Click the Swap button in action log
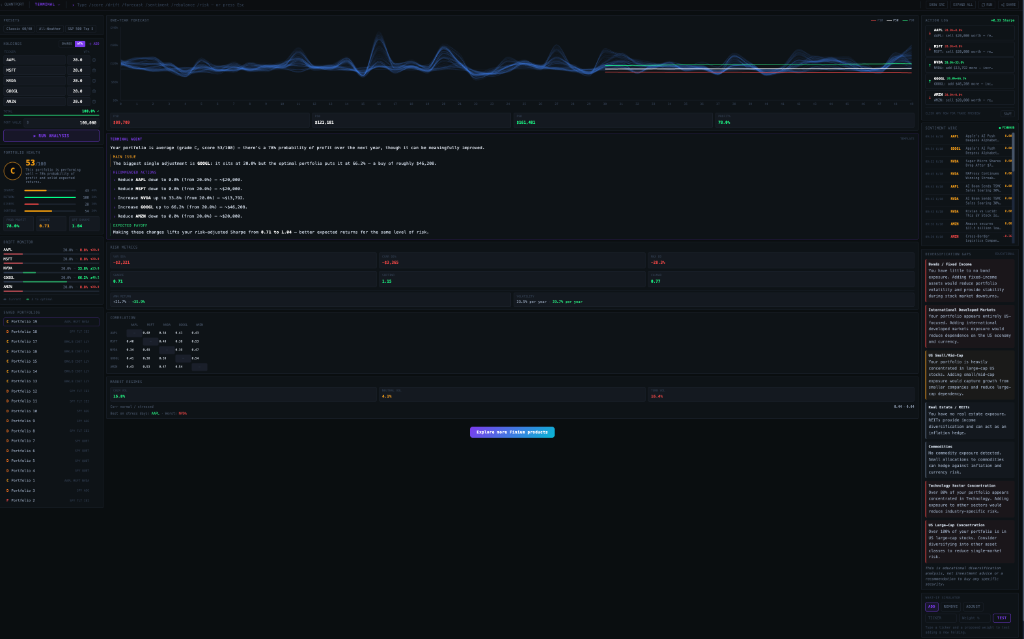Image resolution: width=1024 pixels, height=639 pixels. point(1008,113)
